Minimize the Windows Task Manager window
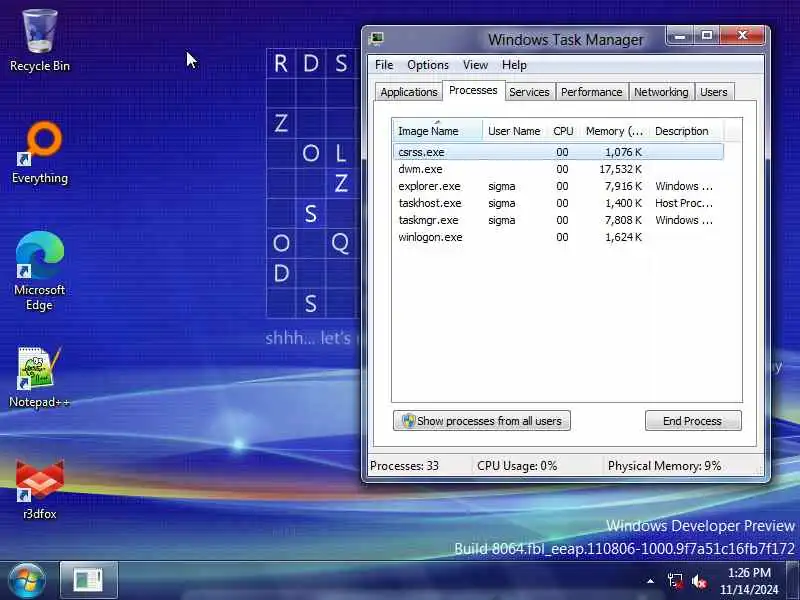This screenshot has width=800, height=600. (680, 36)
